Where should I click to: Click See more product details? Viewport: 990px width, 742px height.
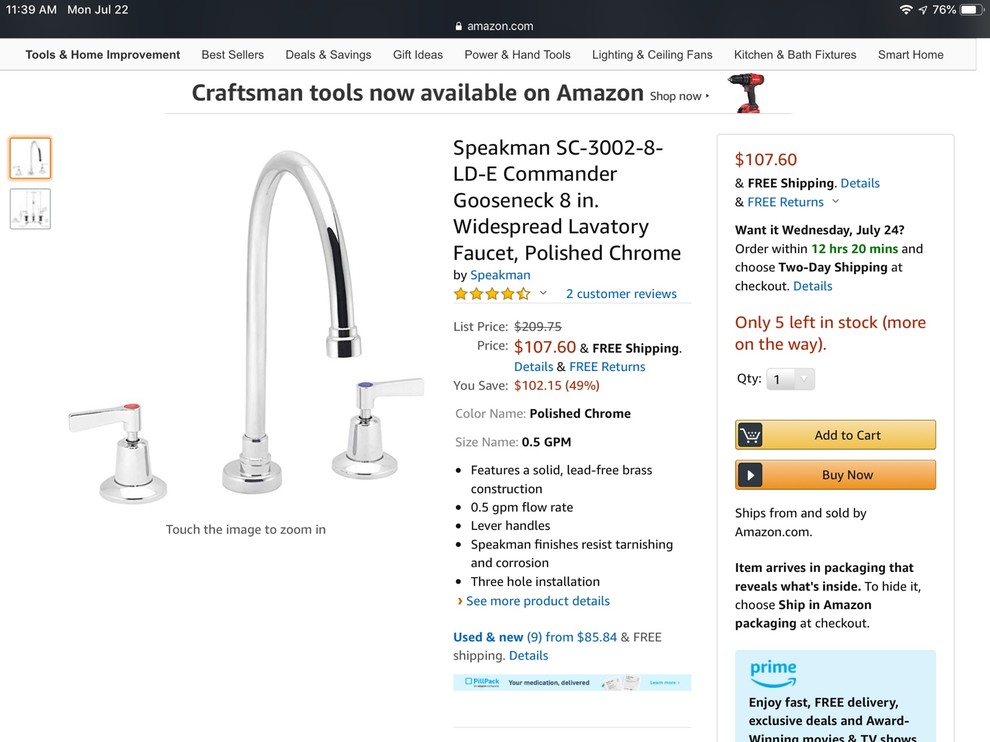[x=538, y=601]
